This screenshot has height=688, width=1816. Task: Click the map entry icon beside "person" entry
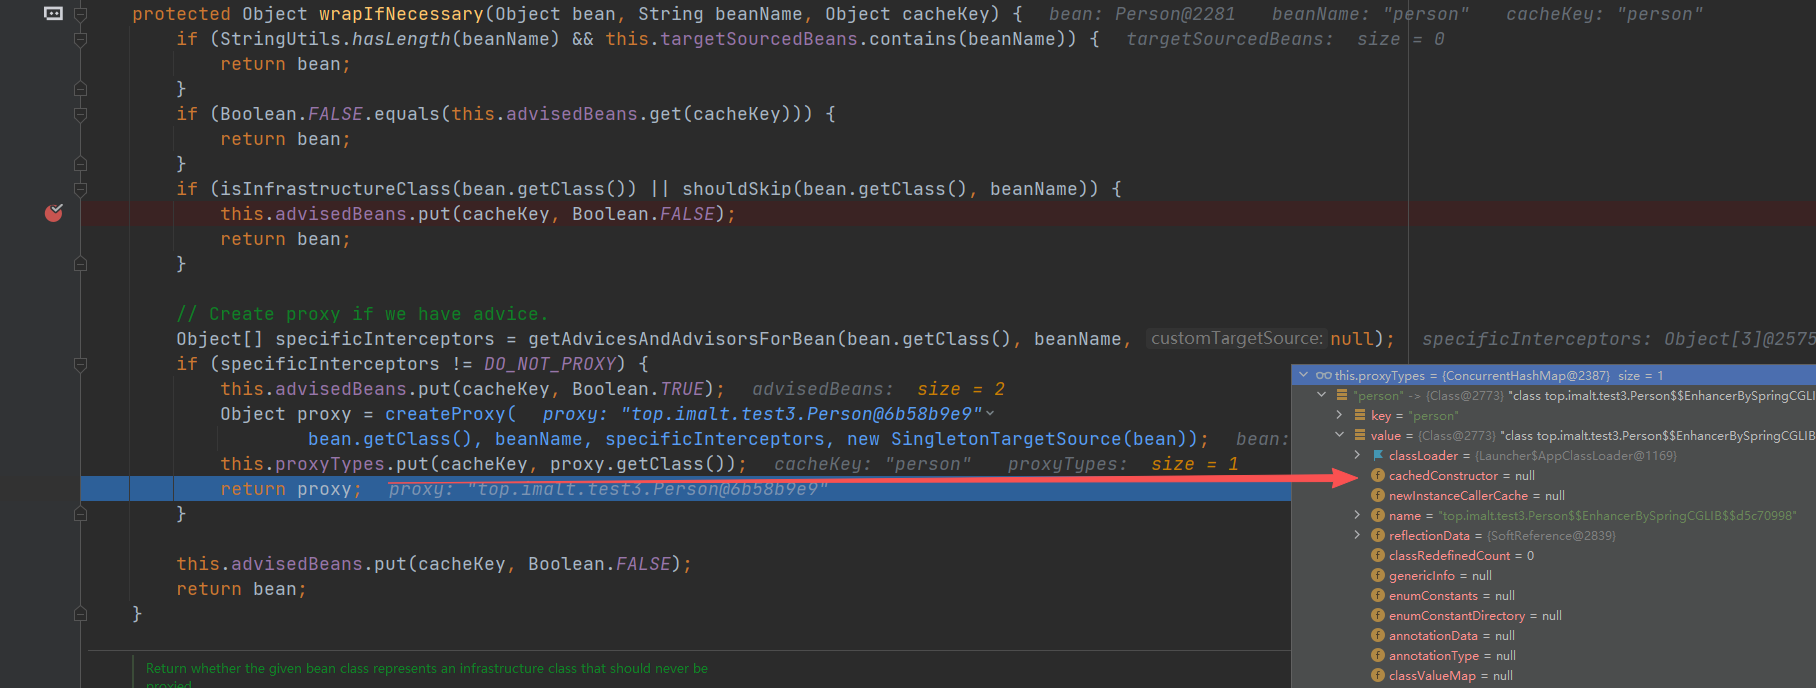pos(1341,396)
